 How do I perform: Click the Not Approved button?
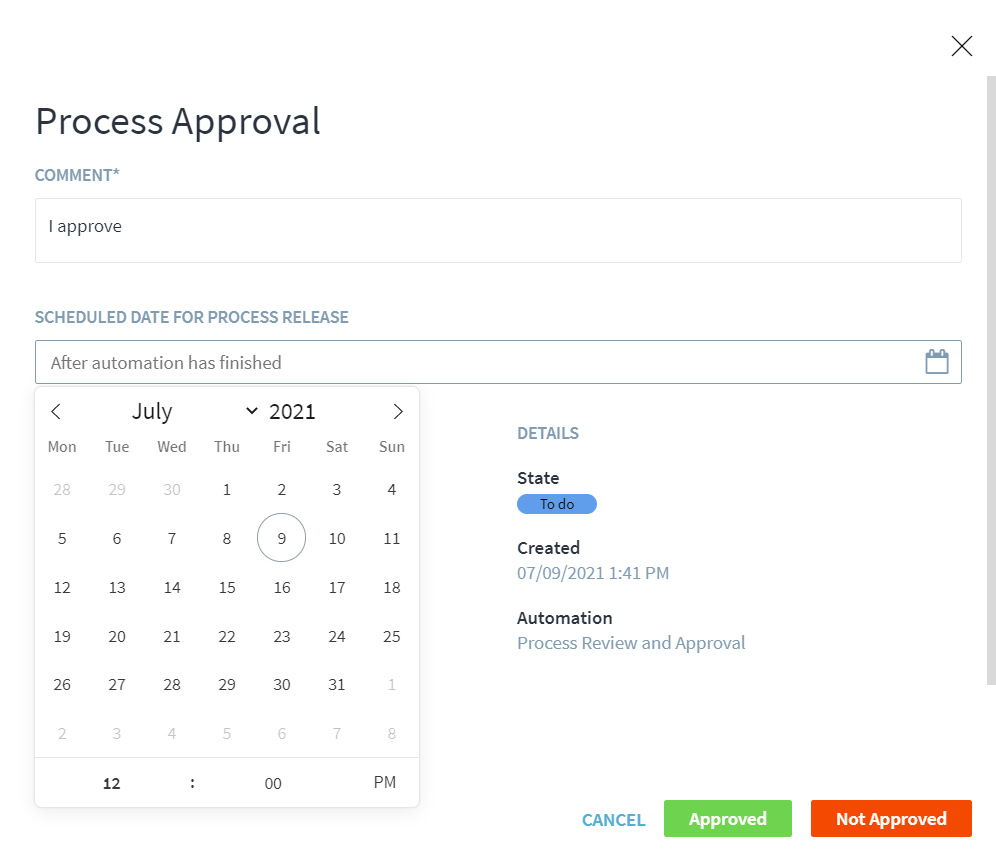891,819
